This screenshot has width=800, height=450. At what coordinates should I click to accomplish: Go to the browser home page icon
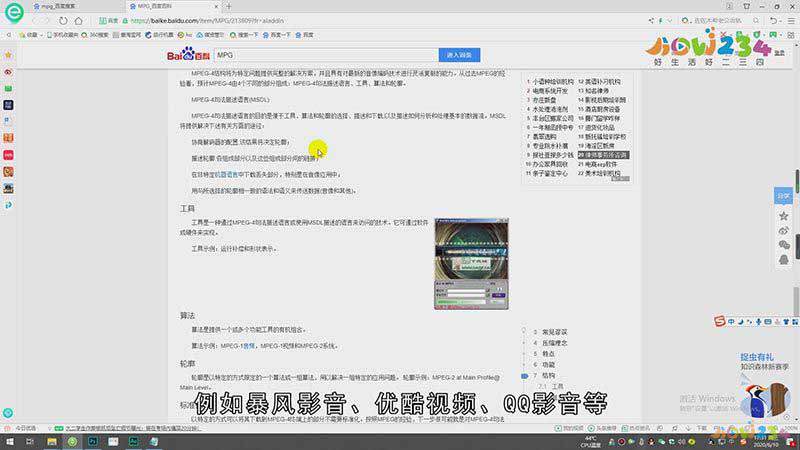coord(79,21)
